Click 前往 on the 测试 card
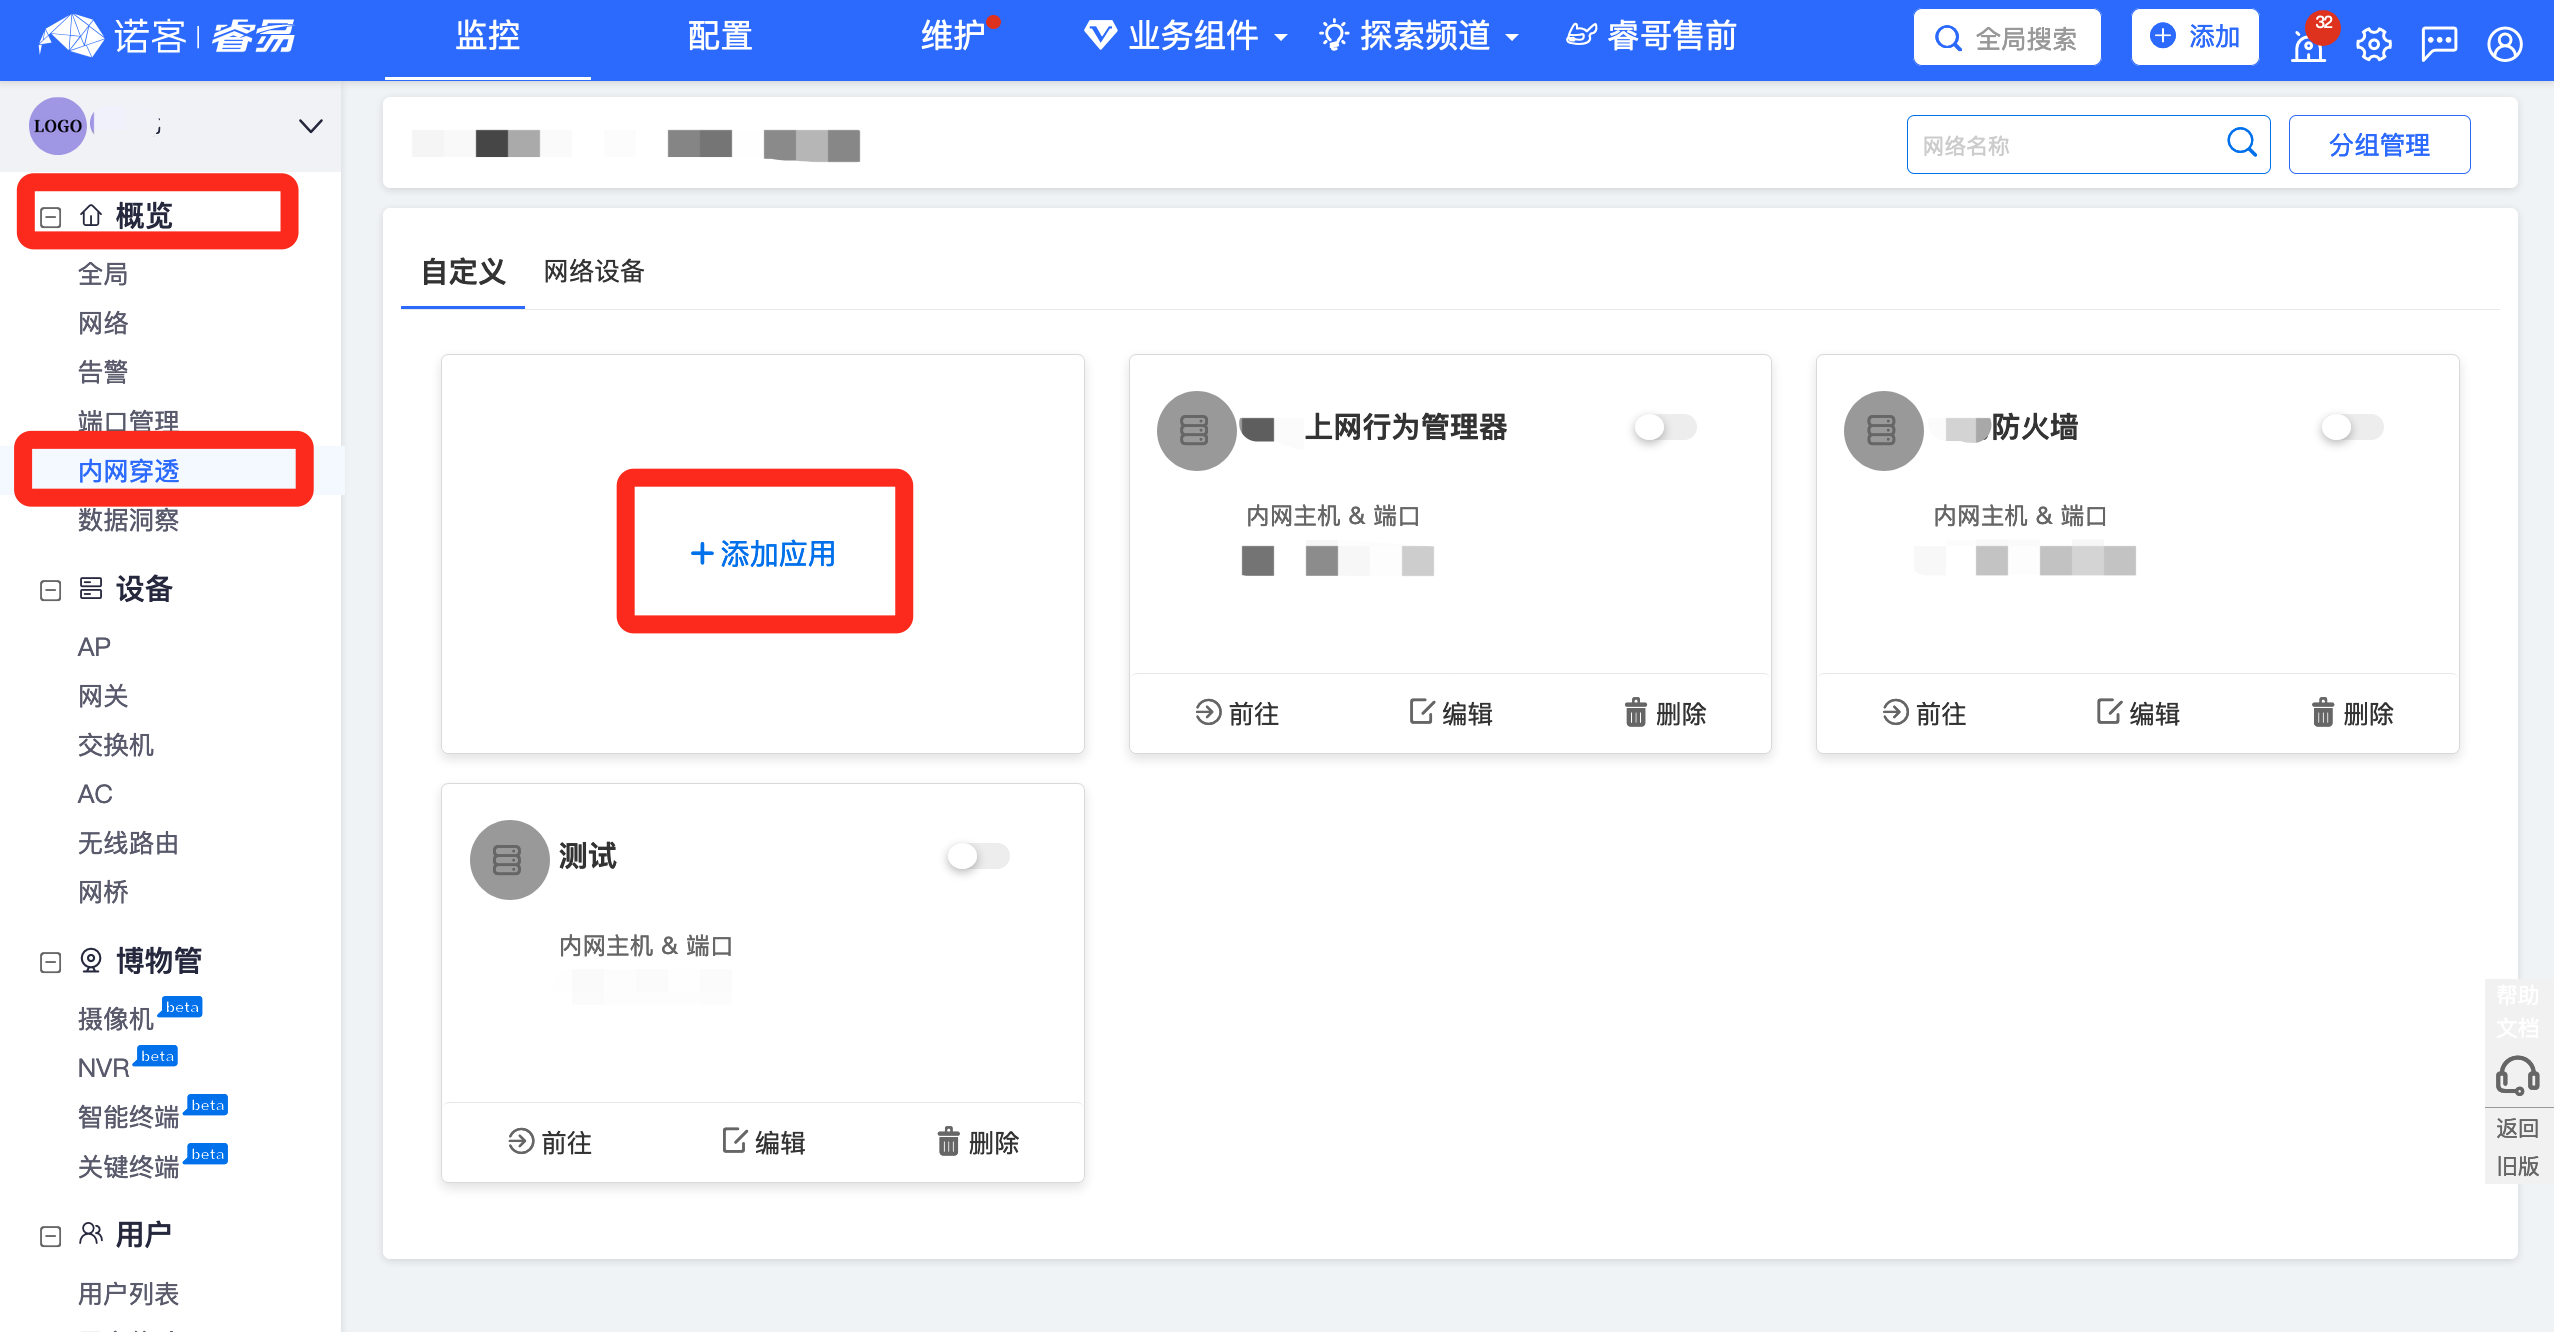This screenshot has height=1332, width=2554. click(550, 1142)
